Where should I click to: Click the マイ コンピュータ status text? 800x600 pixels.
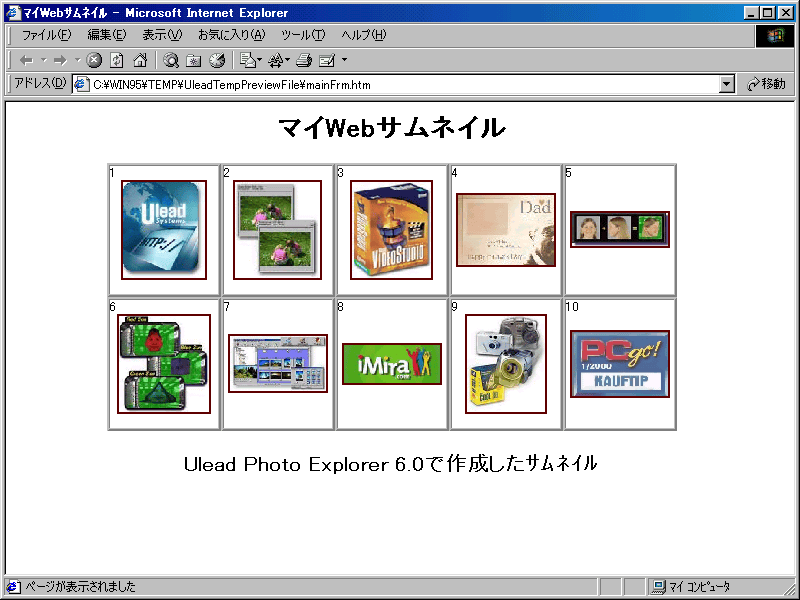click(699, 587)
